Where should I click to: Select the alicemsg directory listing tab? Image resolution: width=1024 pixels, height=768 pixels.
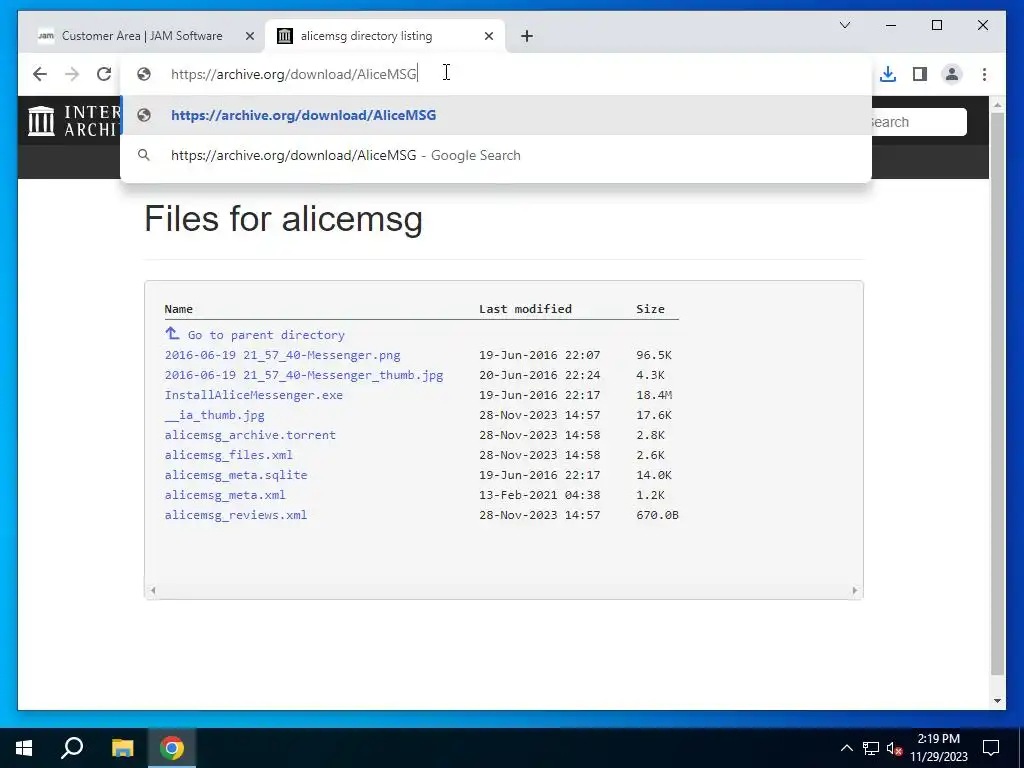[385, 36]
